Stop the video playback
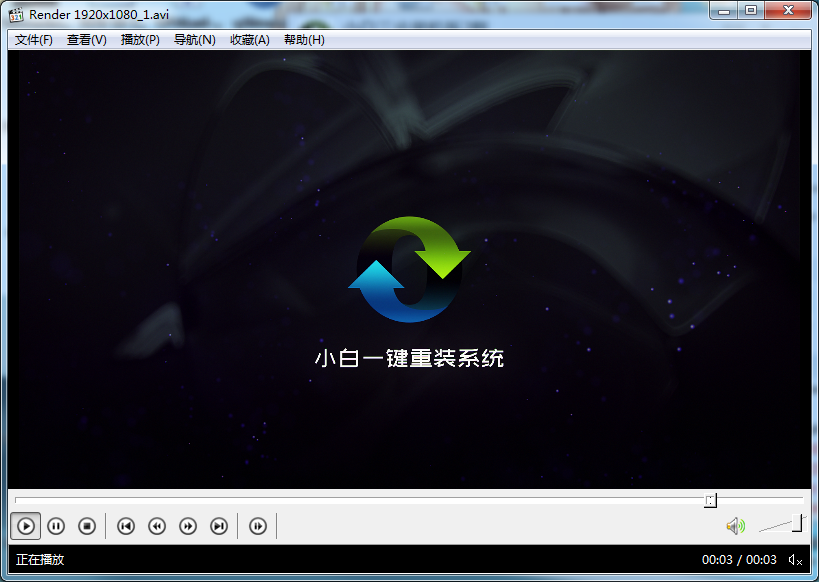The image size is (819, 582). [87, 526]
